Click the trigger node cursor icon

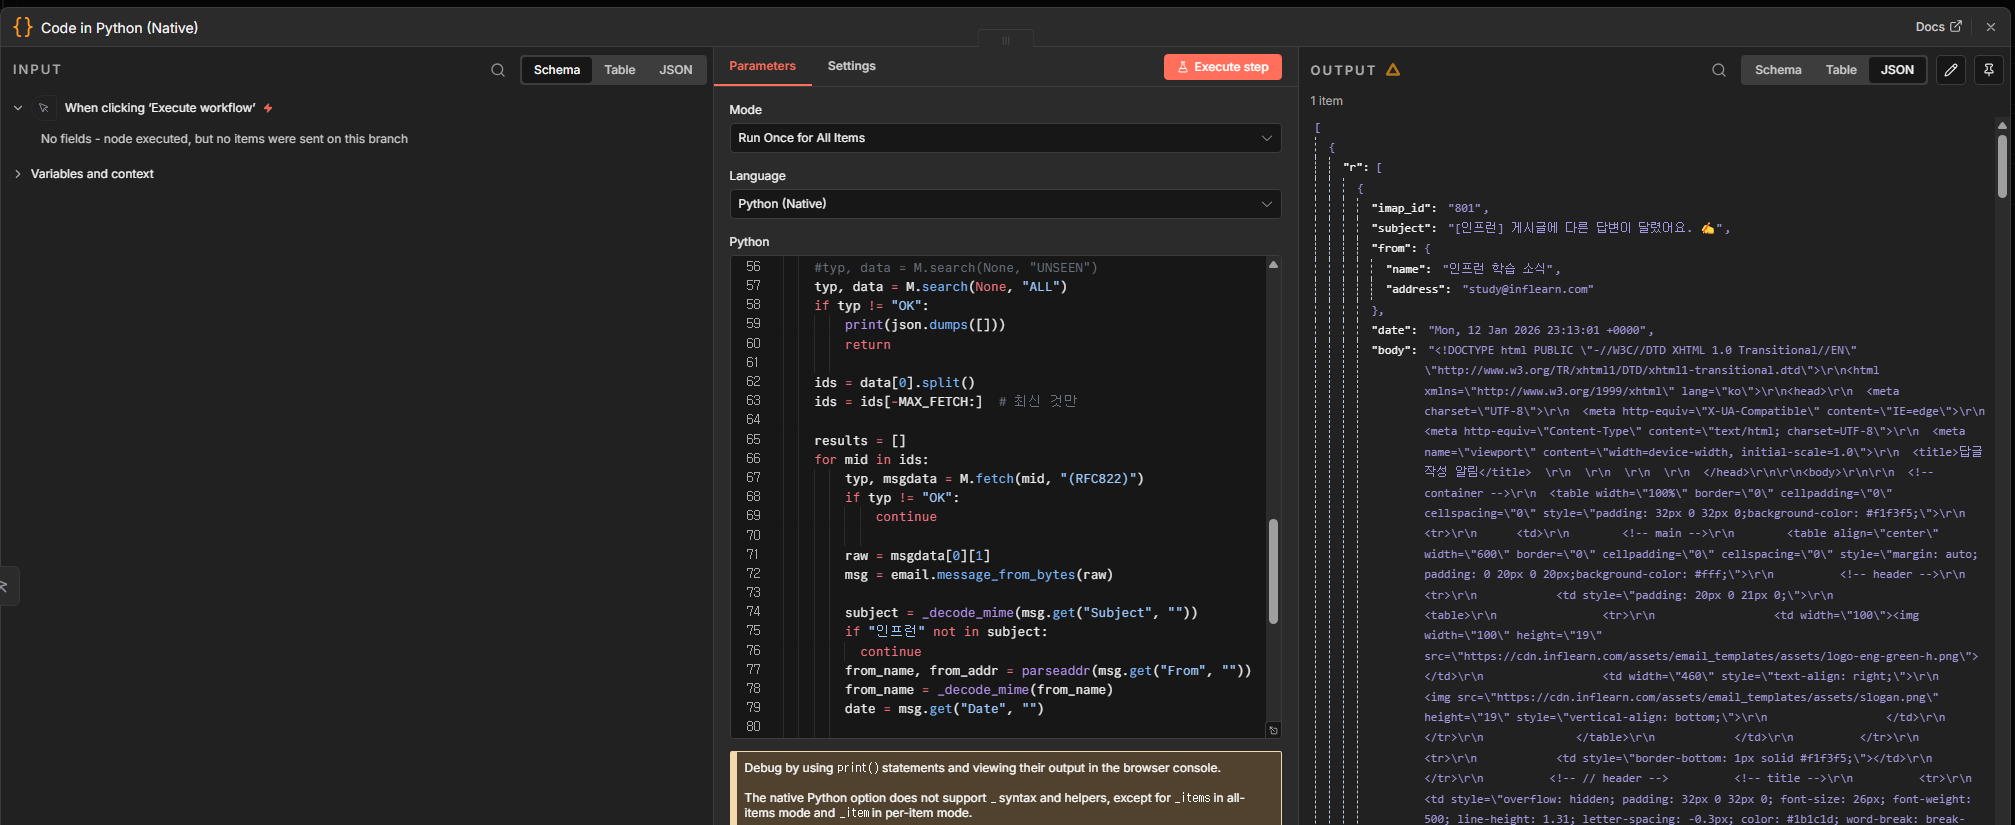click(44, 108)
